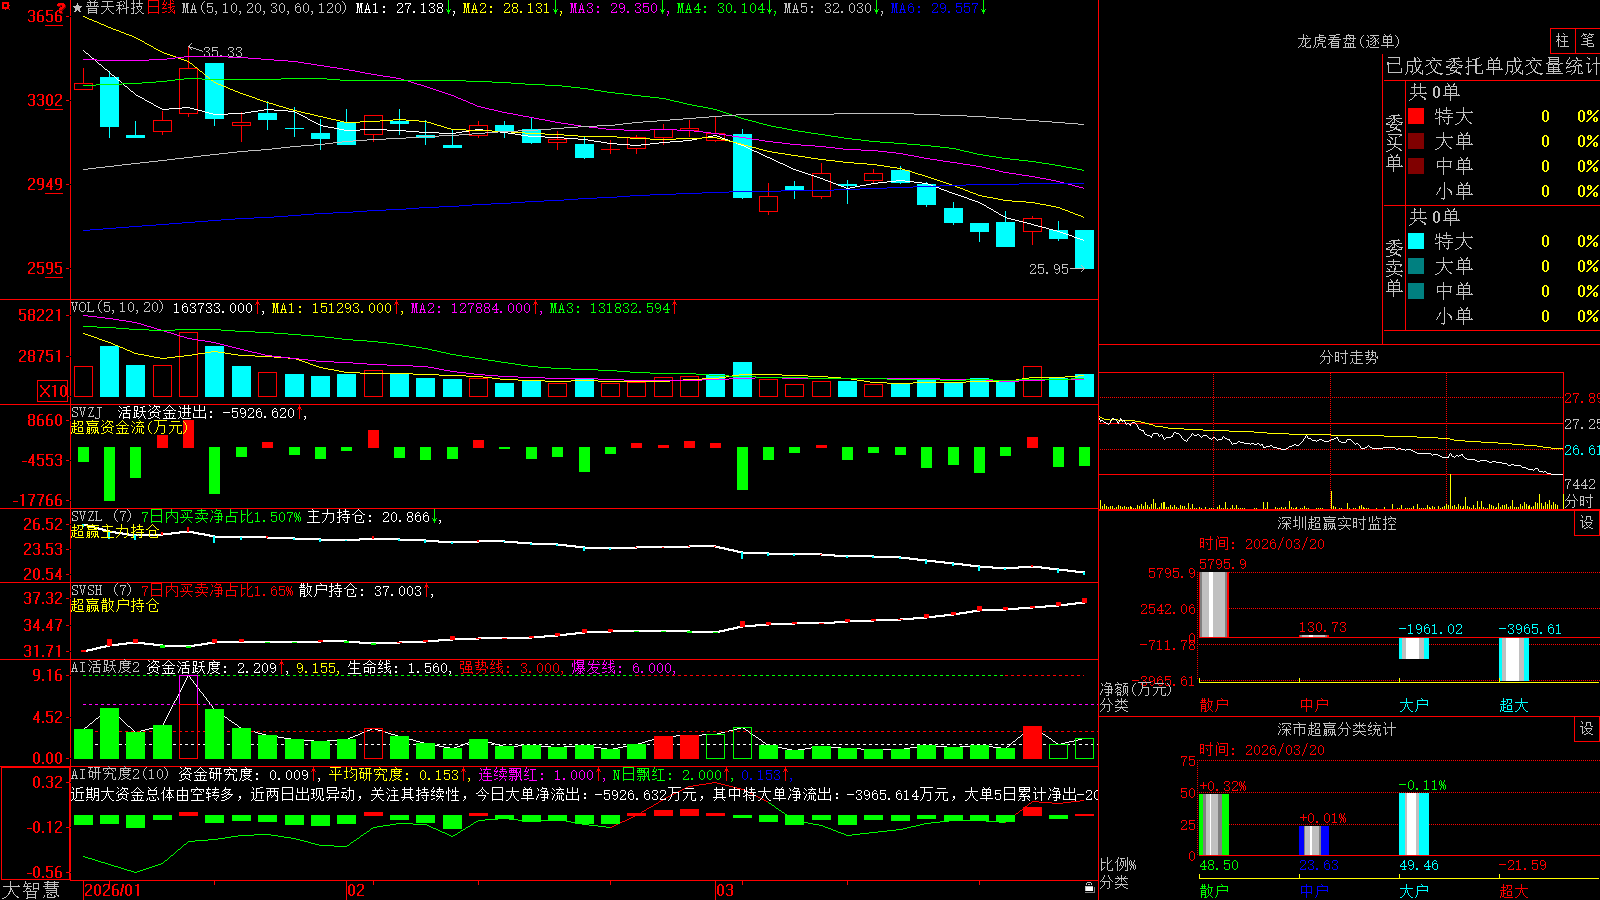Image resolution: width=1600 pixels, height=900 pixels.
Task: Select the 分时走势 panel title
Action: point(1348,357)
